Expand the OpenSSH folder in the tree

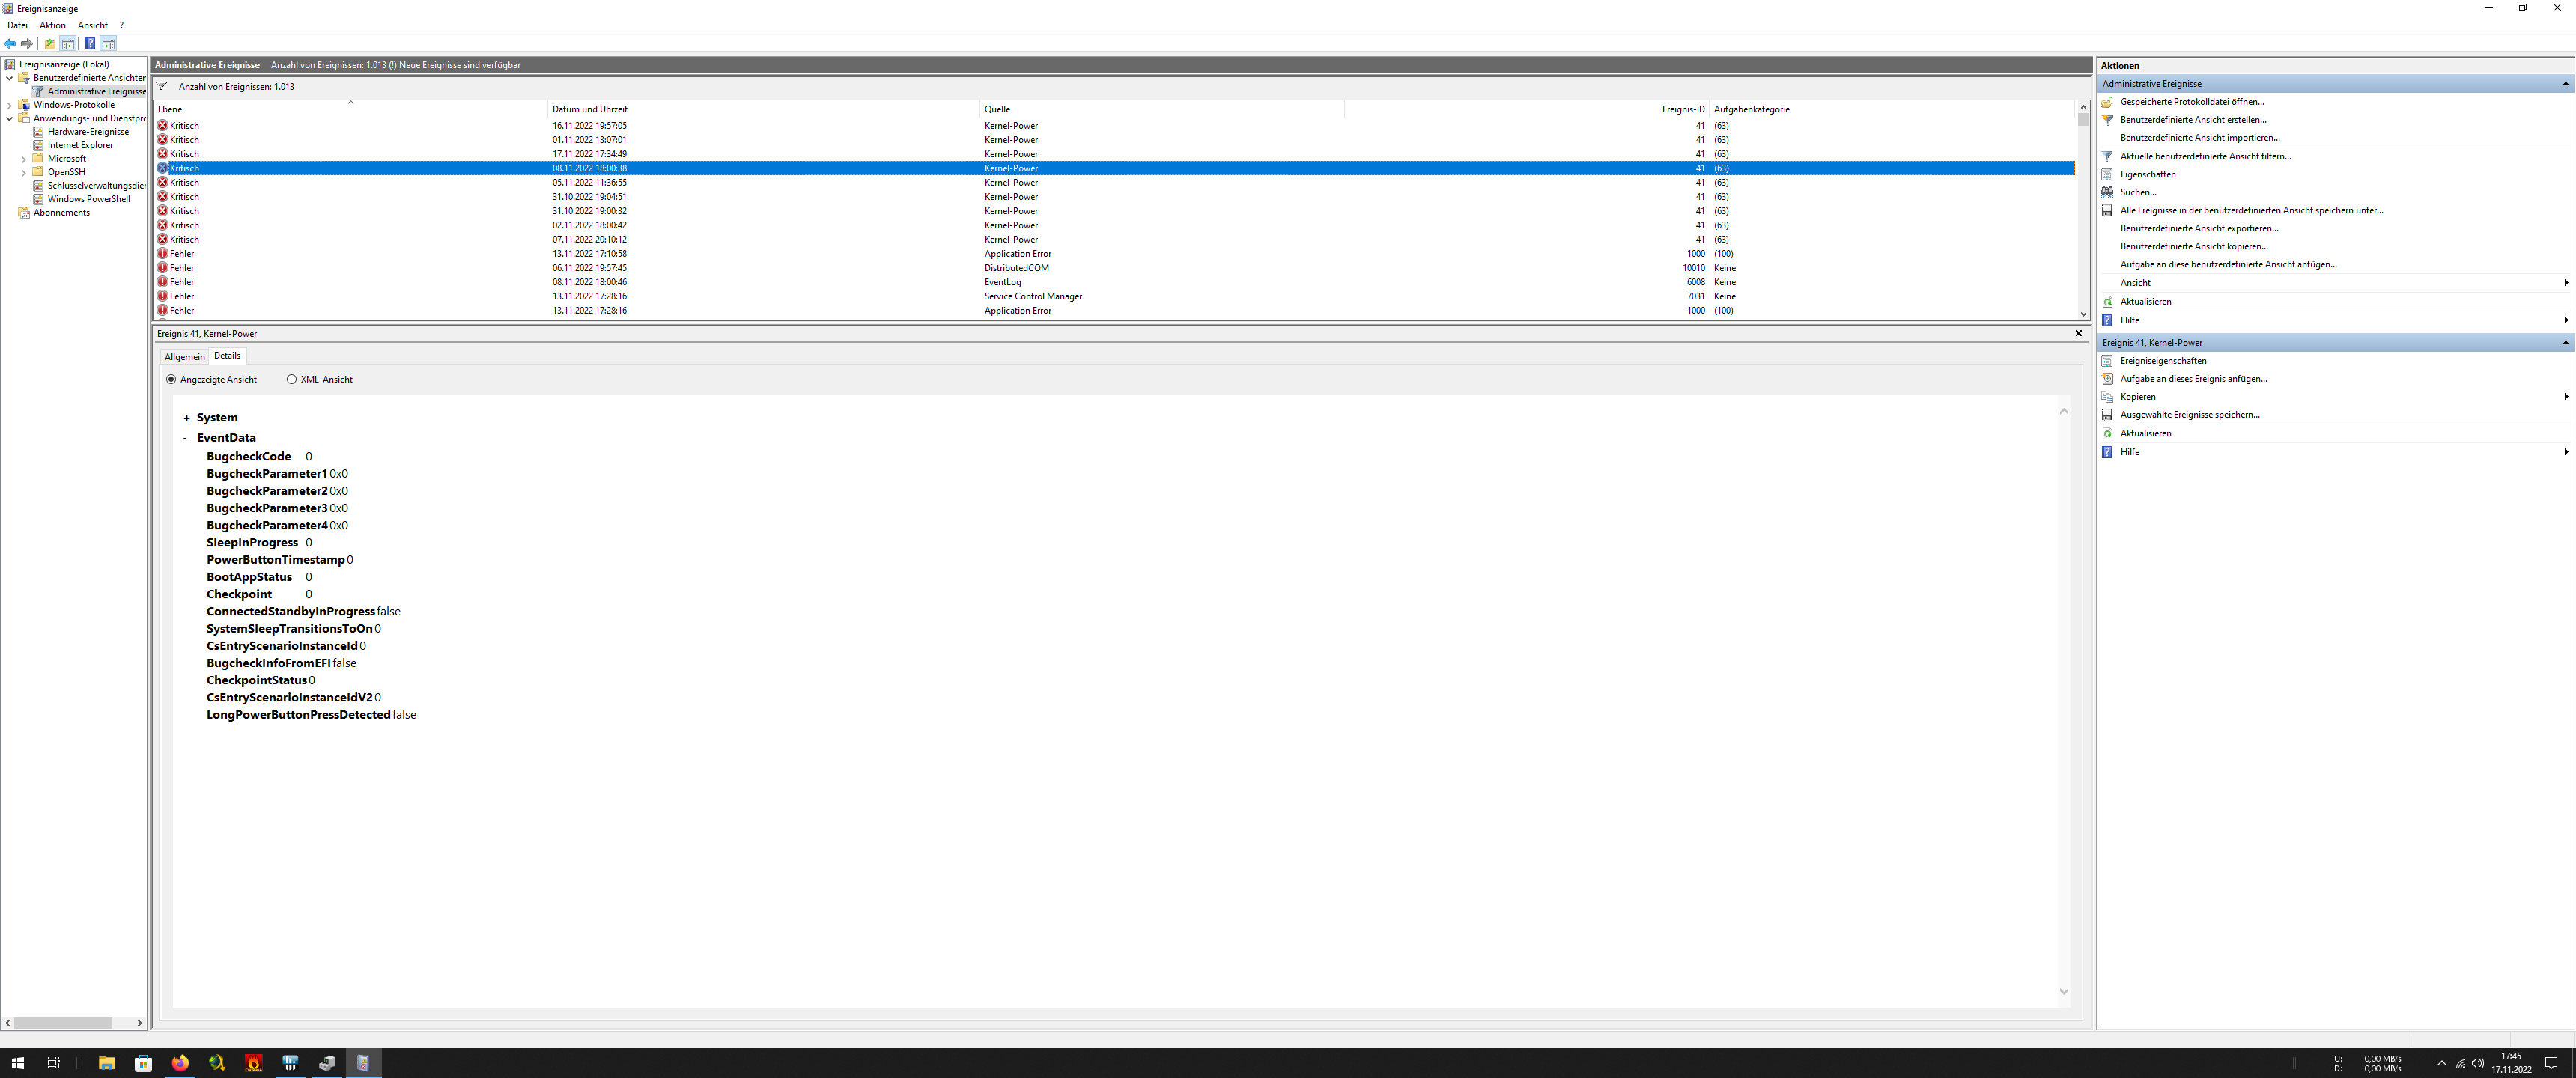pyautogui.click(x=24, y=172)
